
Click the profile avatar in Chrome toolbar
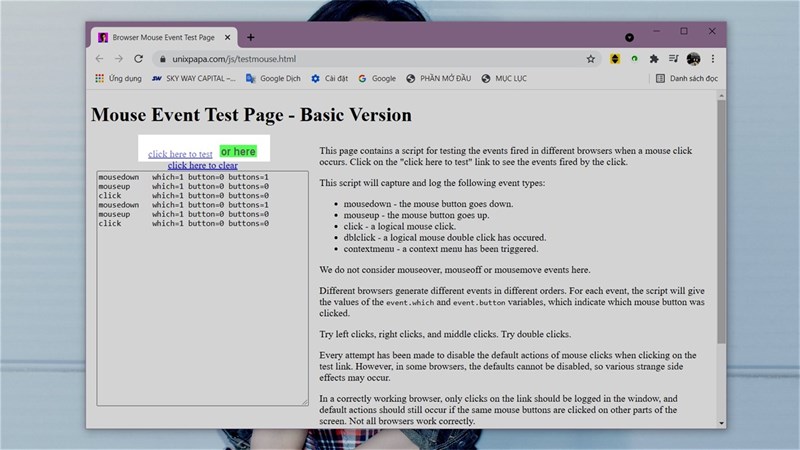pos(693,59)
